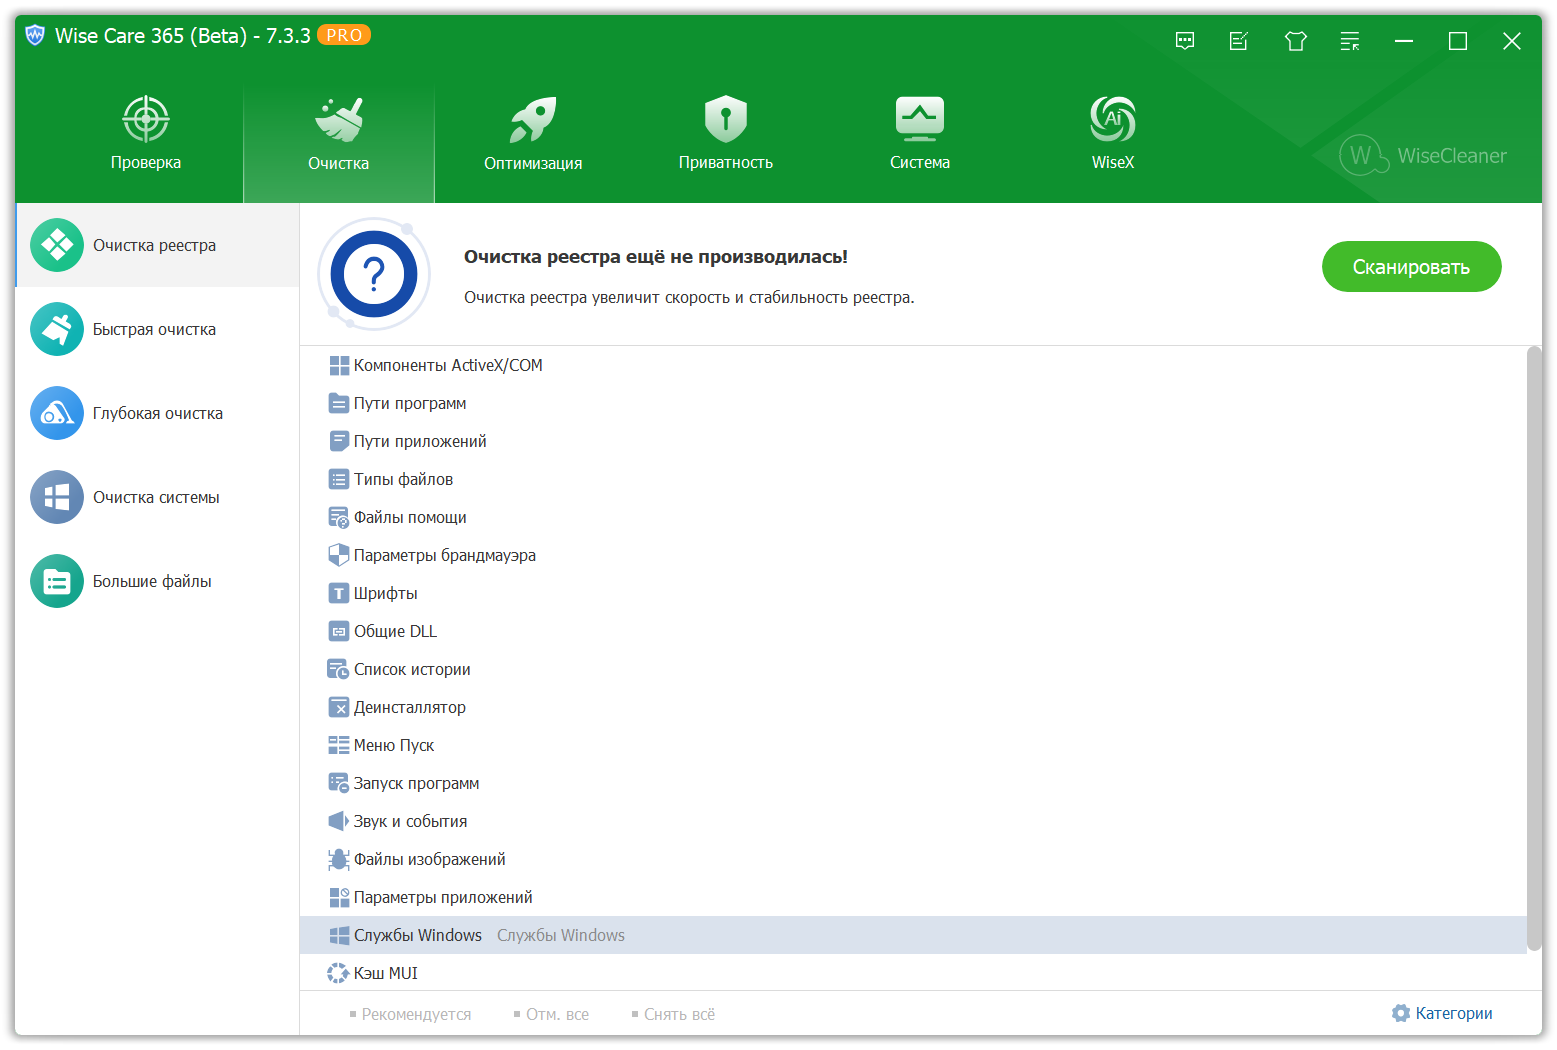Click the notes edit icon in title bar

1239,41
